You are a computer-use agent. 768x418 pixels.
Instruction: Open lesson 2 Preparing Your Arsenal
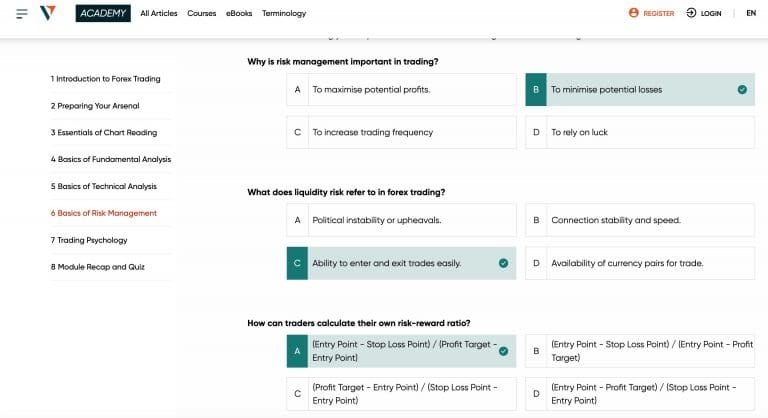(x=95, y=105)
